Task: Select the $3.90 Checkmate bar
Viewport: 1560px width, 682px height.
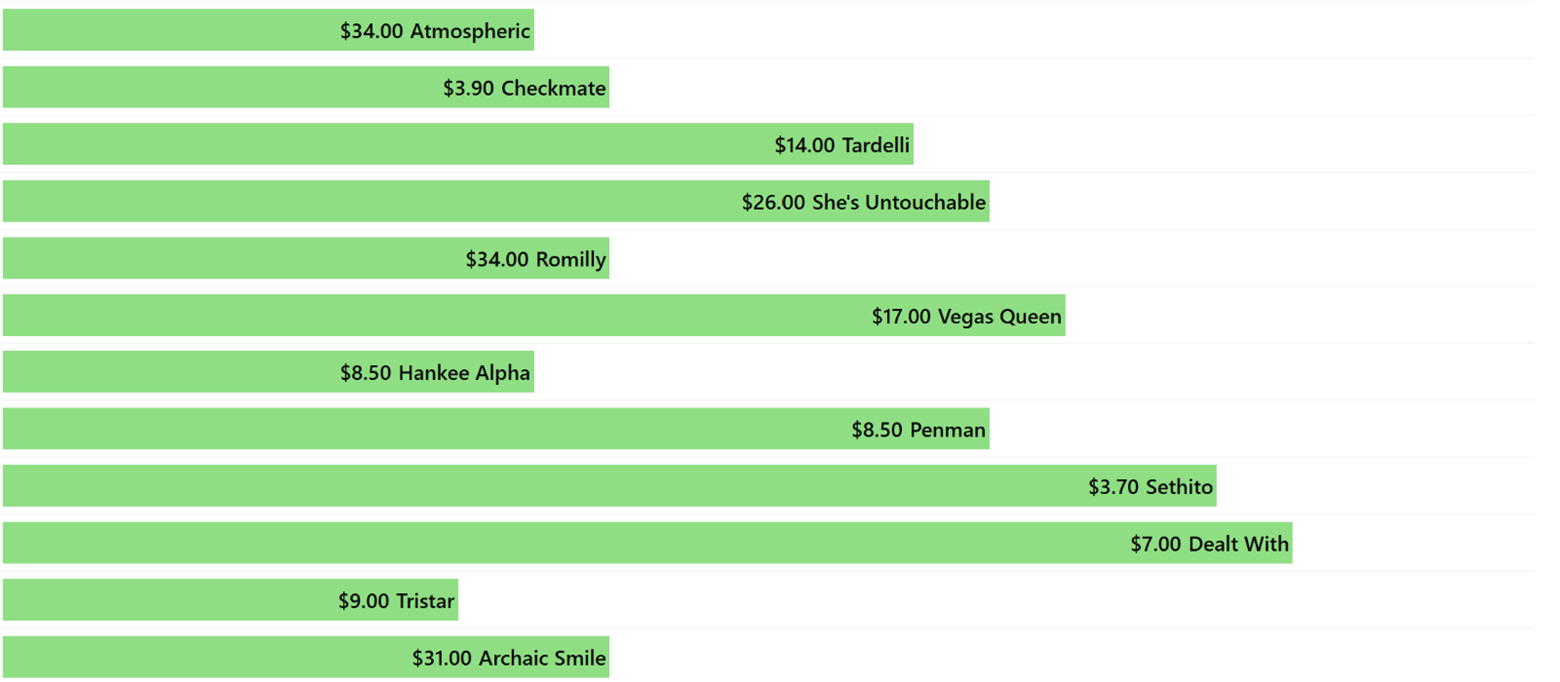Action: tap(306, 87)
